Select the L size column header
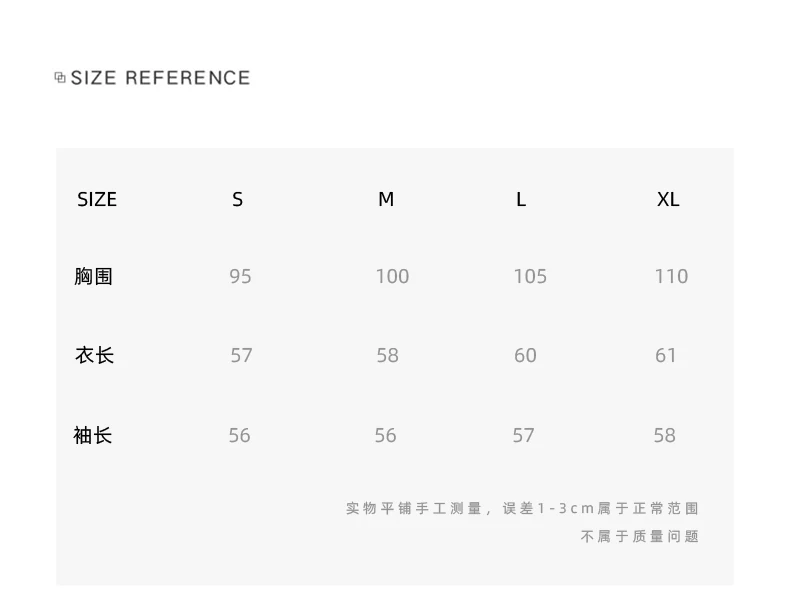 pos(521,199)
